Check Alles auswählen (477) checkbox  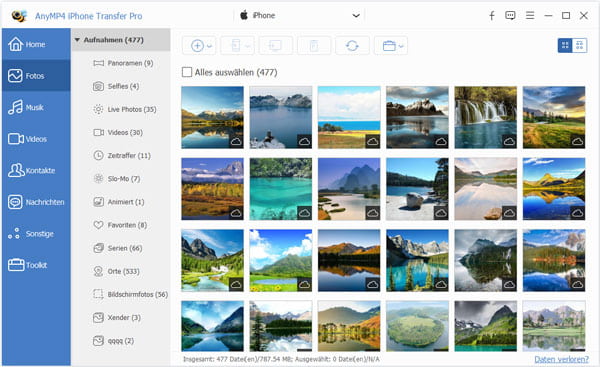pyautogui.click(x=187, y=72)
